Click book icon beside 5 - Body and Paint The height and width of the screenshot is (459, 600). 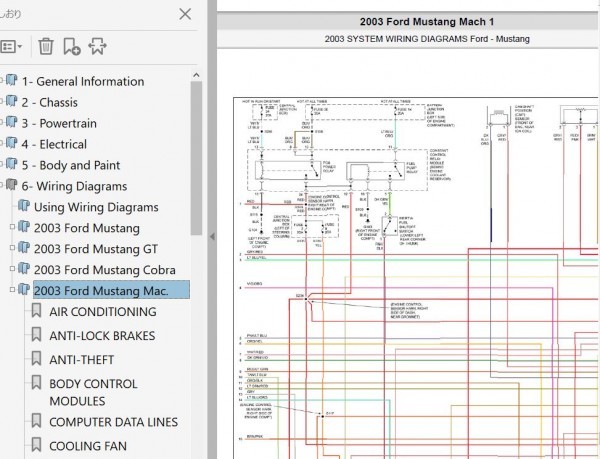point(12,164)
